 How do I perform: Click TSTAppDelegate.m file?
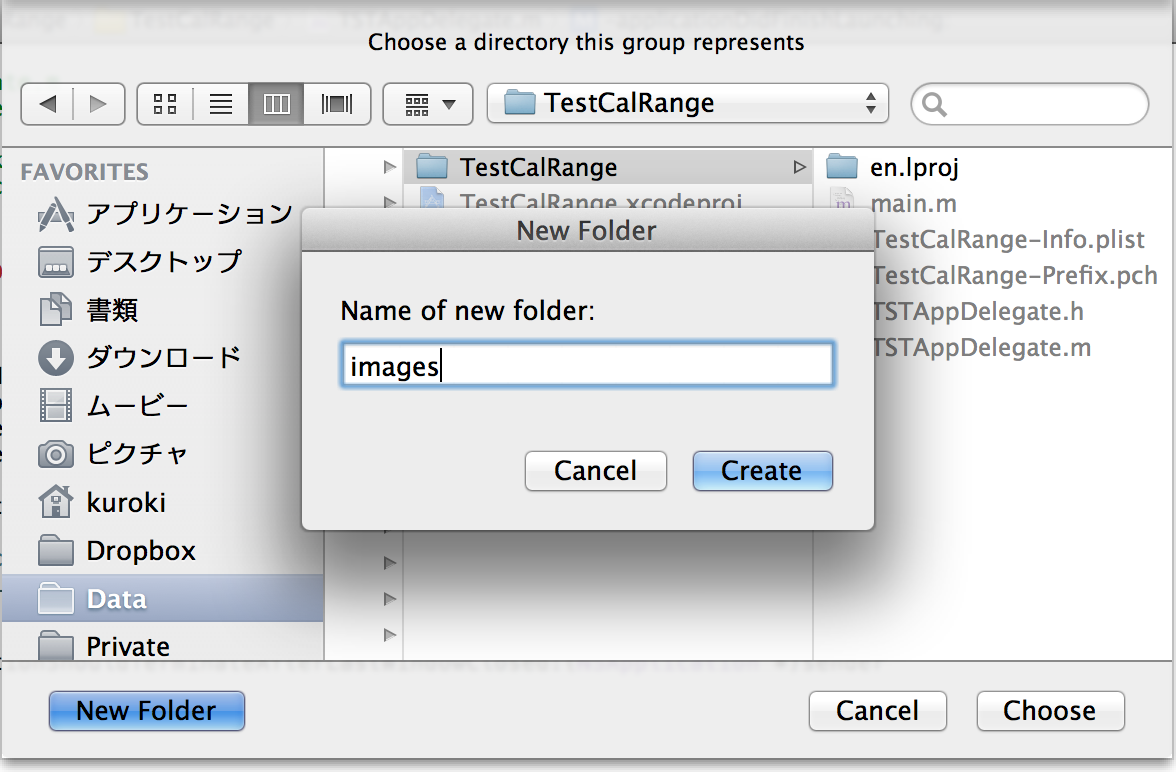coord(982,347)
